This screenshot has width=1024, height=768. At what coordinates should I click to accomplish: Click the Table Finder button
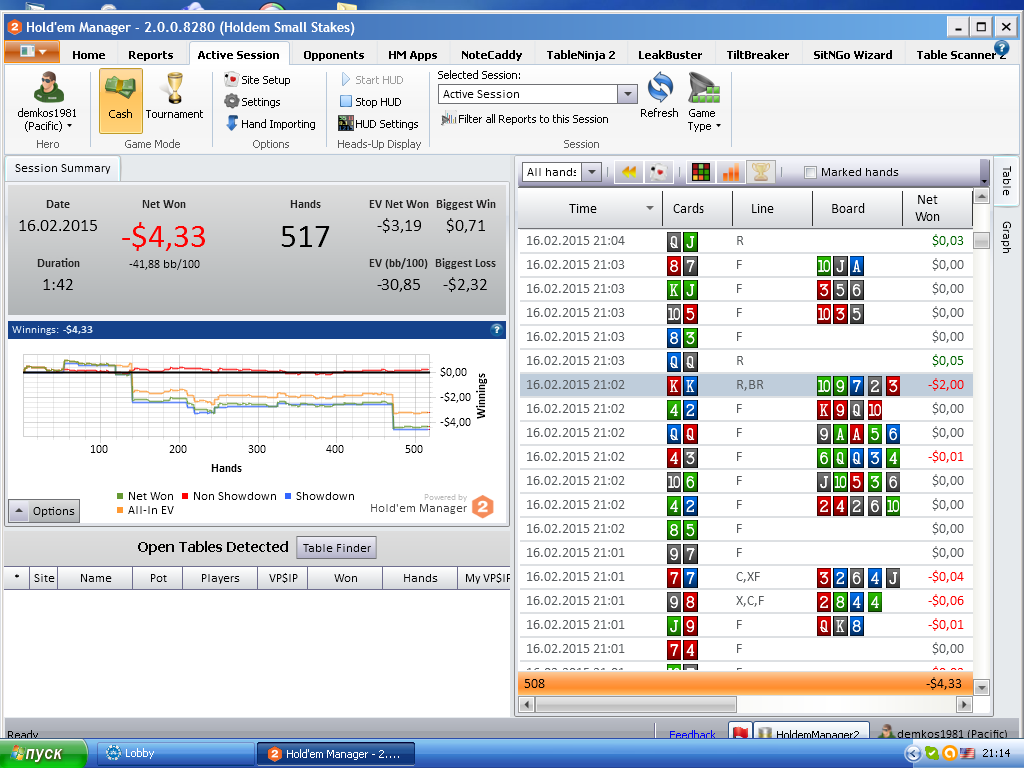(336, 548)
